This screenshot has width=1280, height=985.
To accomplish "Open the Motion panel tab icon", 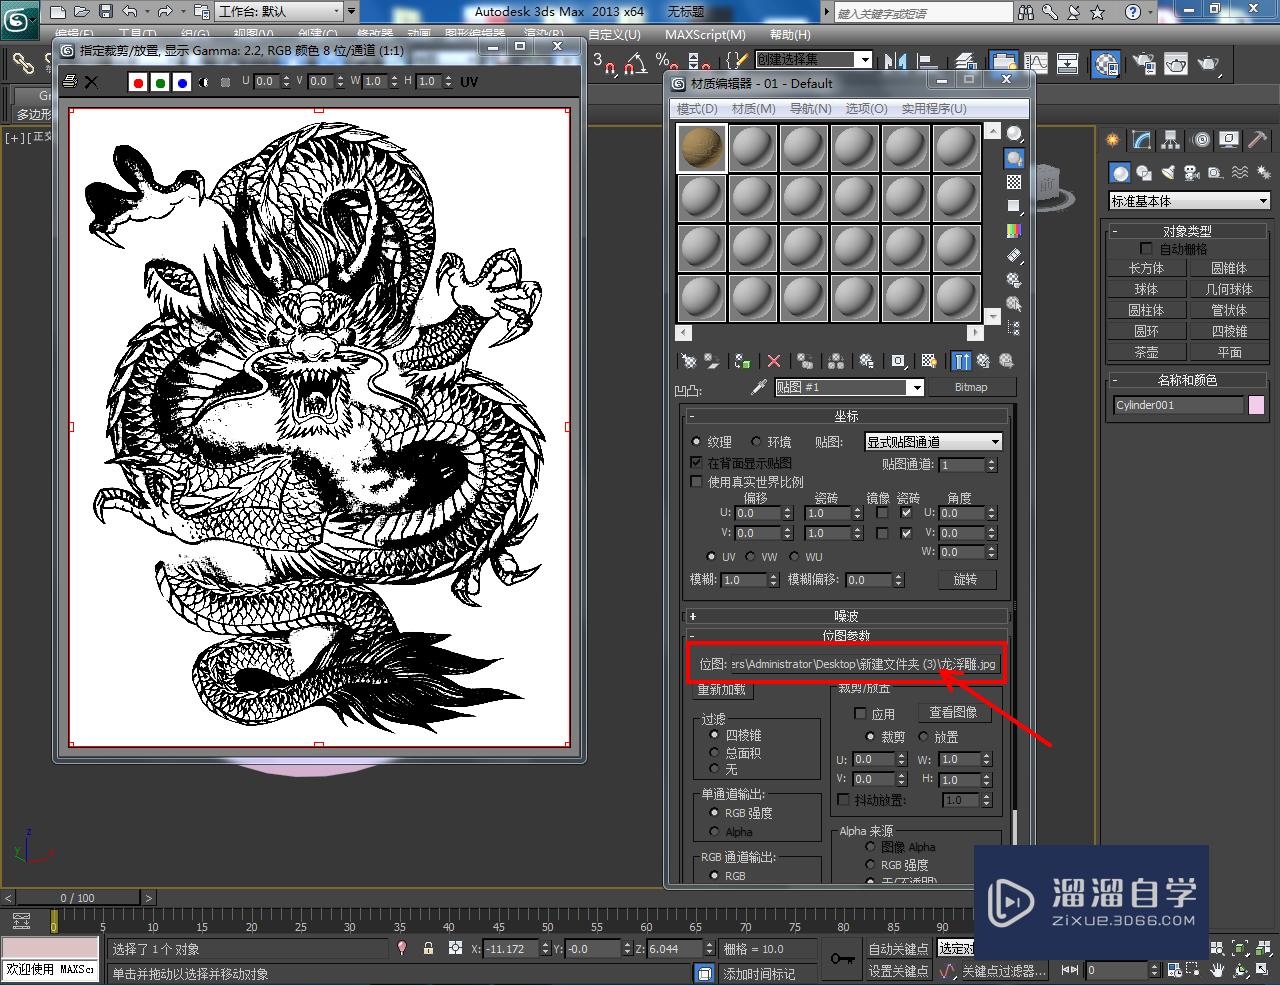I will pyautogui.click(x=1201, y=140).
